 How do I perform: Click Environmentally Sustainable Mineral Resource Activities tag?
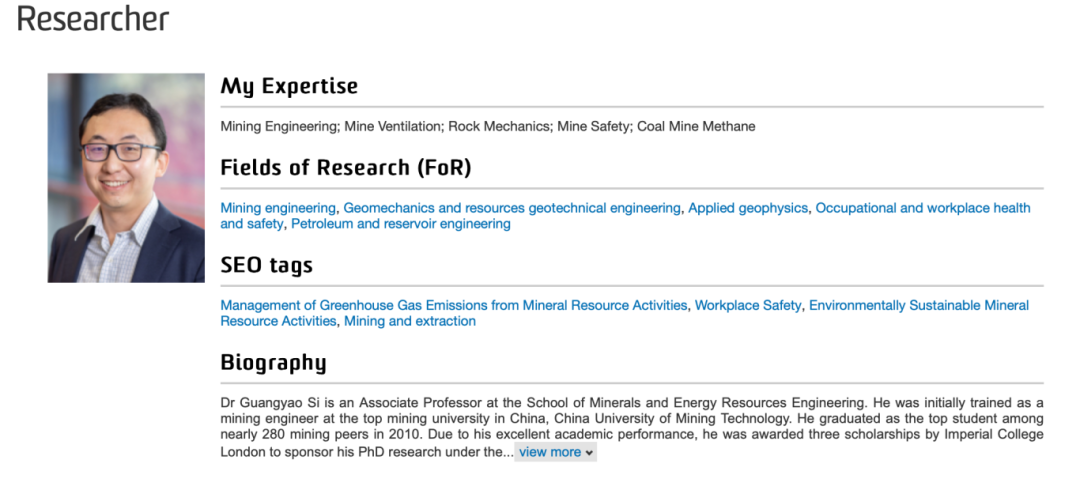[x=918, y=305]
